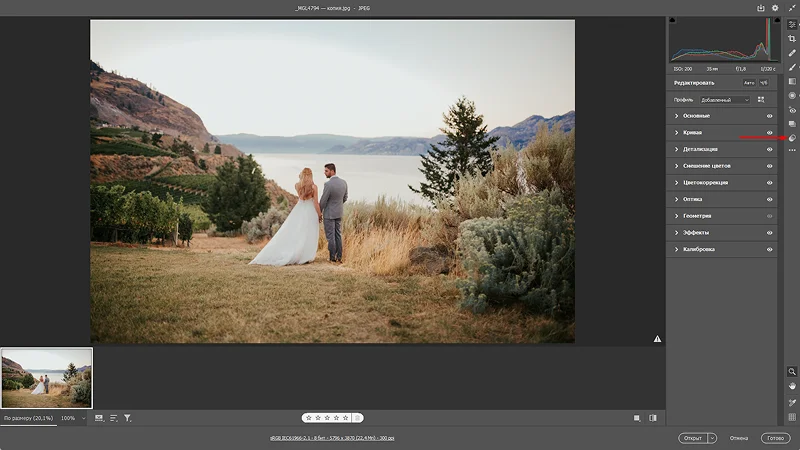Open workflow options link sRGB IEC61966-2.1
Image resolution: width=800 pixels, height=450 pixels.
click(332, 438)
